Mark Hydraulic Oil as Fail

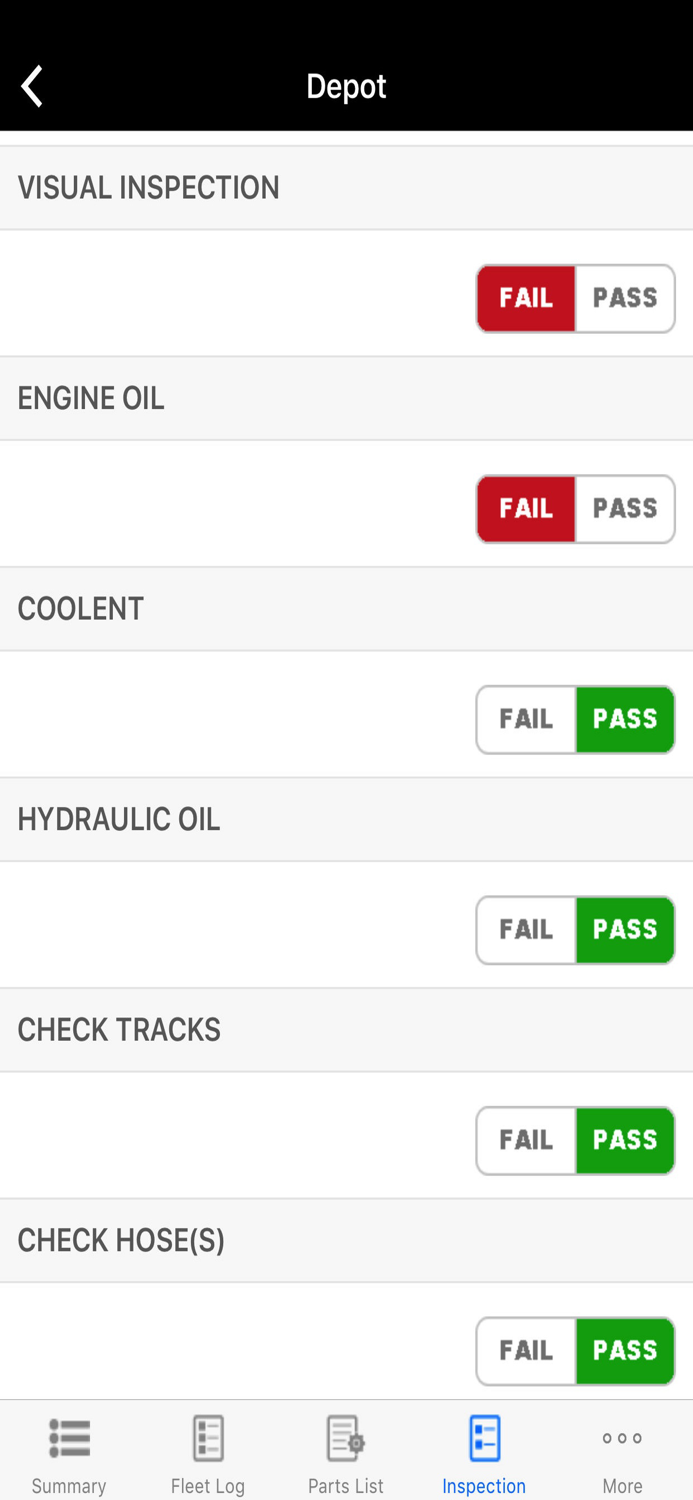[x=526, y=930]
